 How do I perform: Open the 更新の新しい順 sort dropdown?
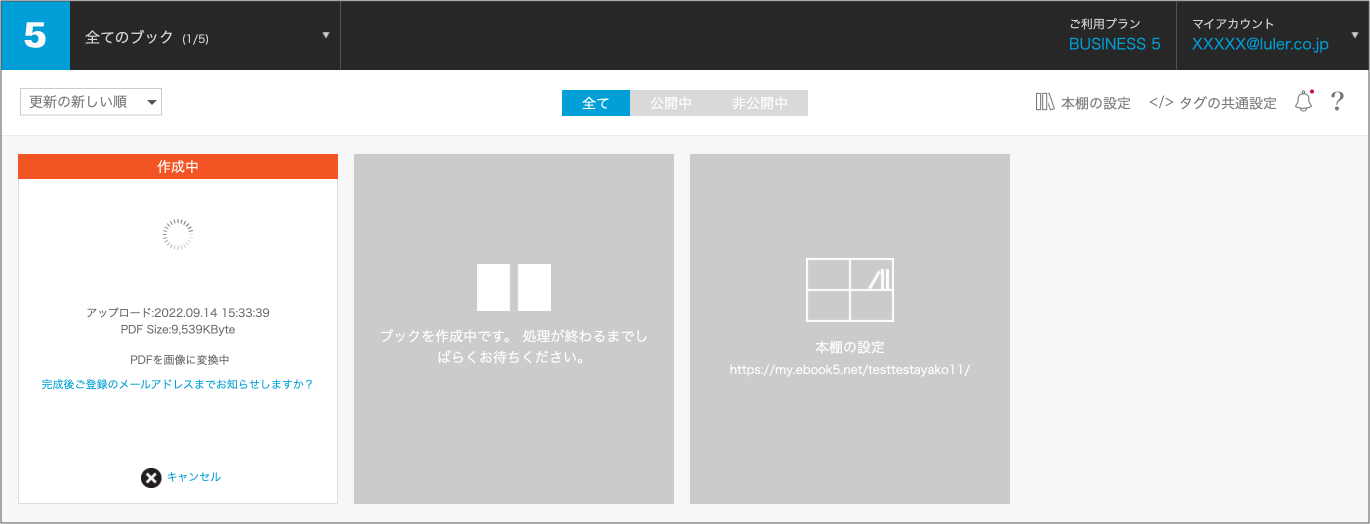pos(91,102)
